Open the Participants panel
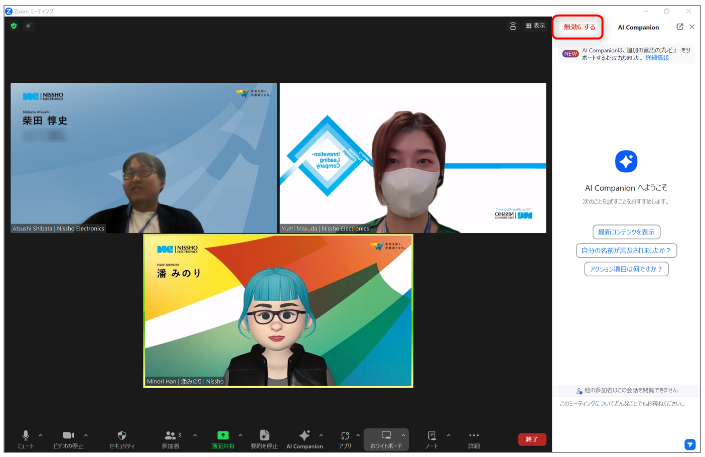This screenshot has width=705, height=457. pos(171,439)
